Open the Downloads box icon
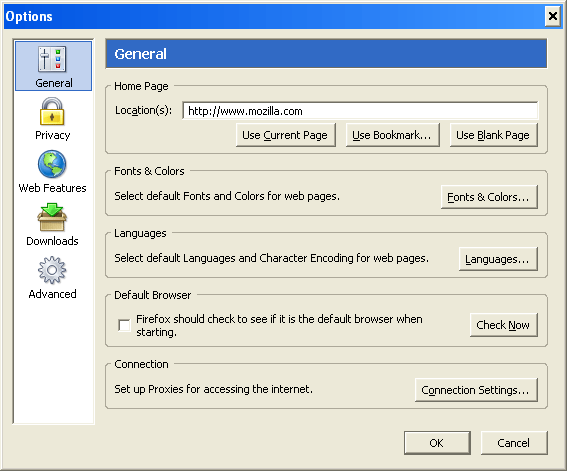 coord(52,217)
